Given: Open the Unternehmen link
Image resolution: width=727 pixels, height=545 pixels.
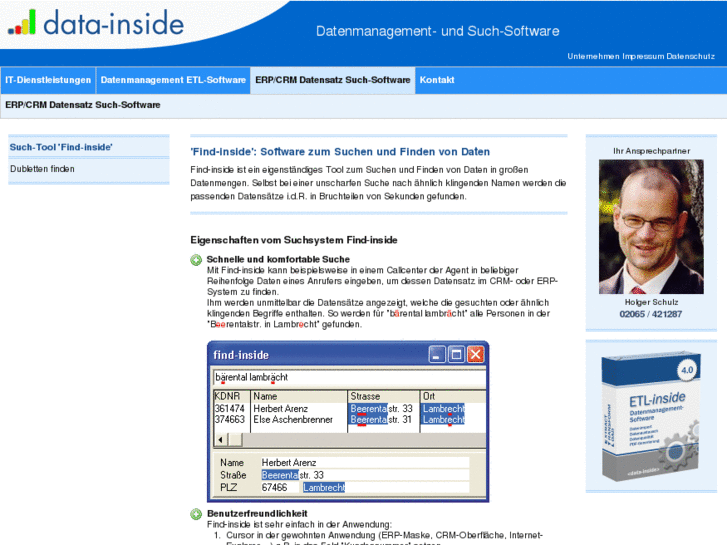Looking at the screenshot, I should click(593, 56).
